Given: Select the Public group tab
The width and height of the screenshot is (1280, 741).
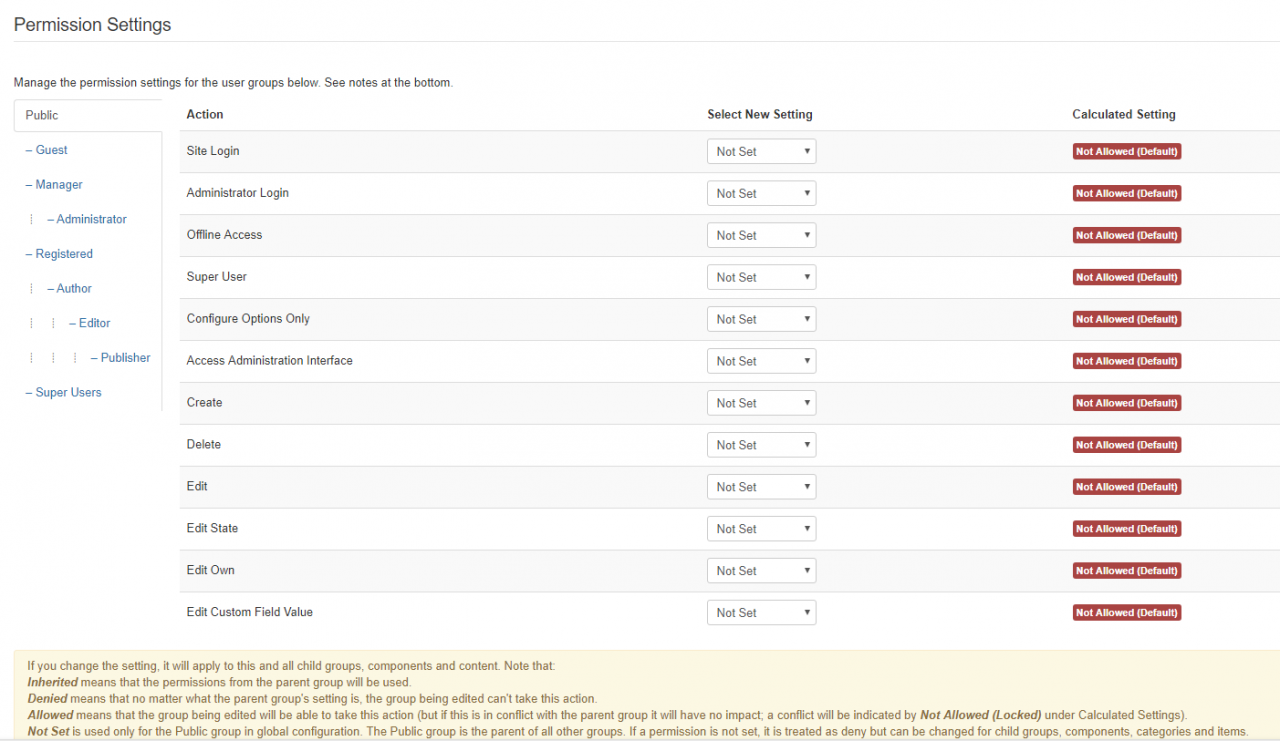Looking at the screenshot, I should [x=42, y=115].
